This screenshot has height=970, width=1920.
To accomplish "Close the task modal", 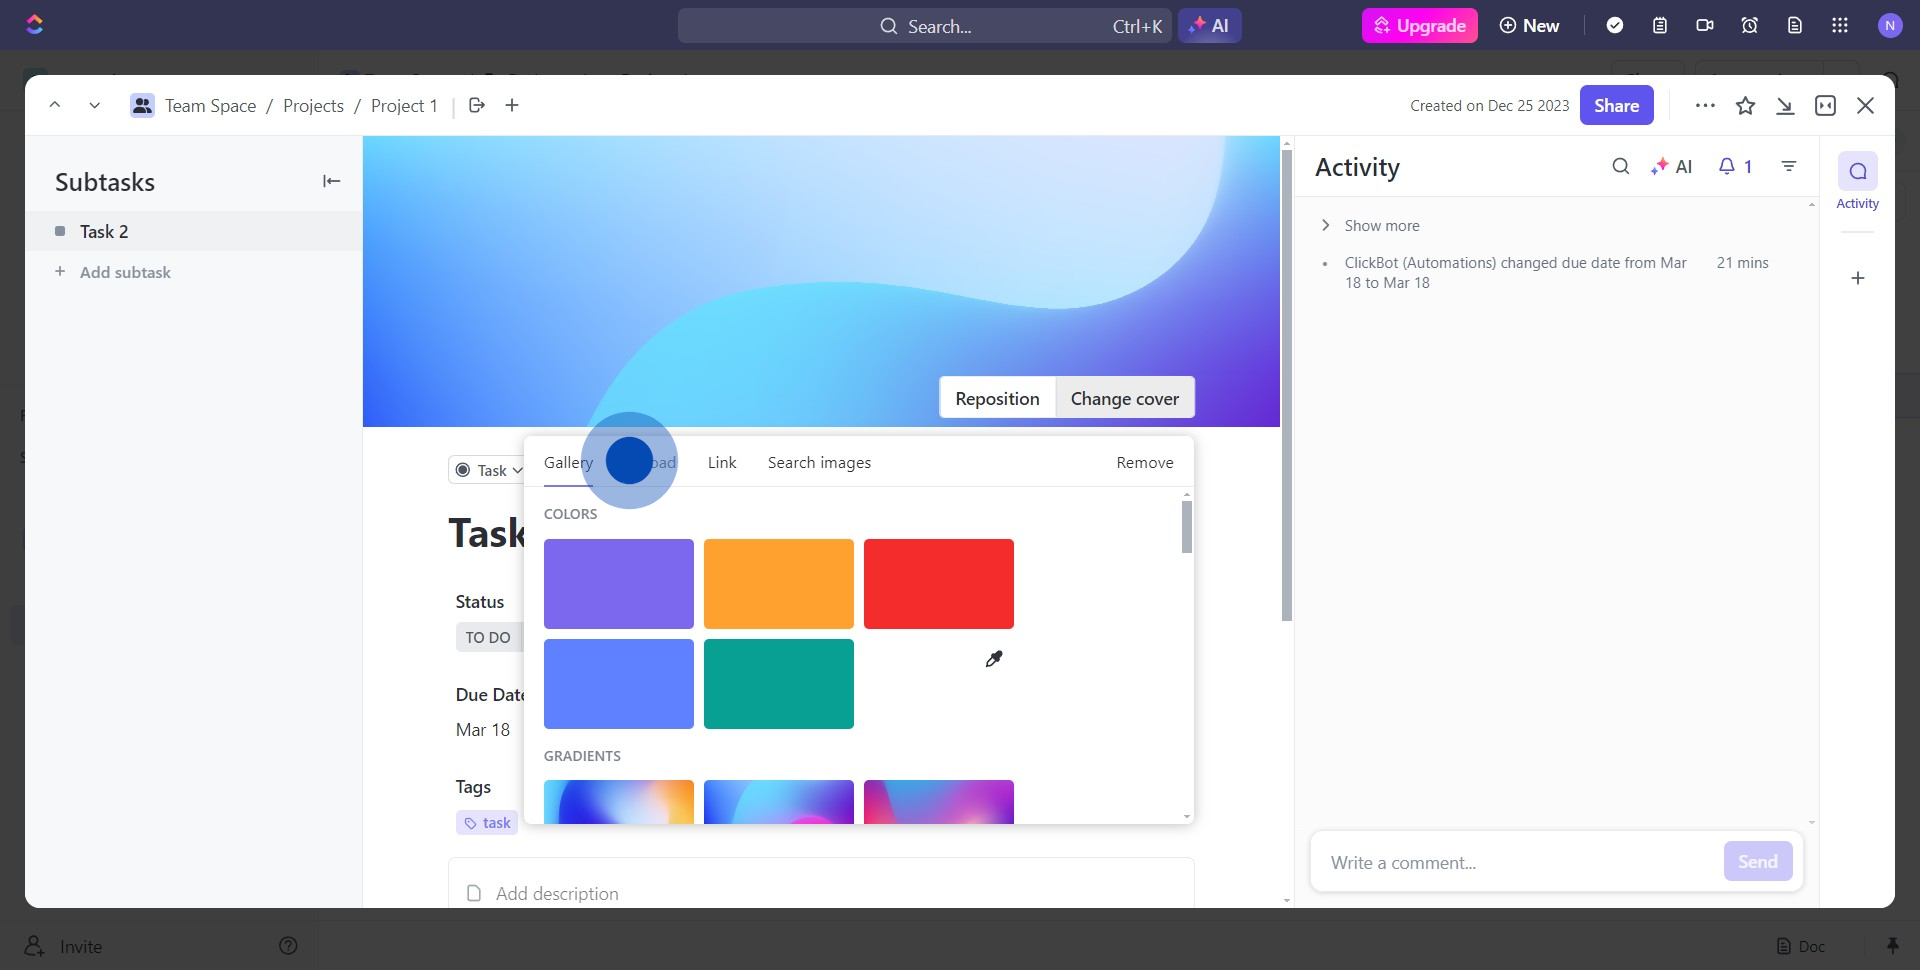I will [1865, 105].
